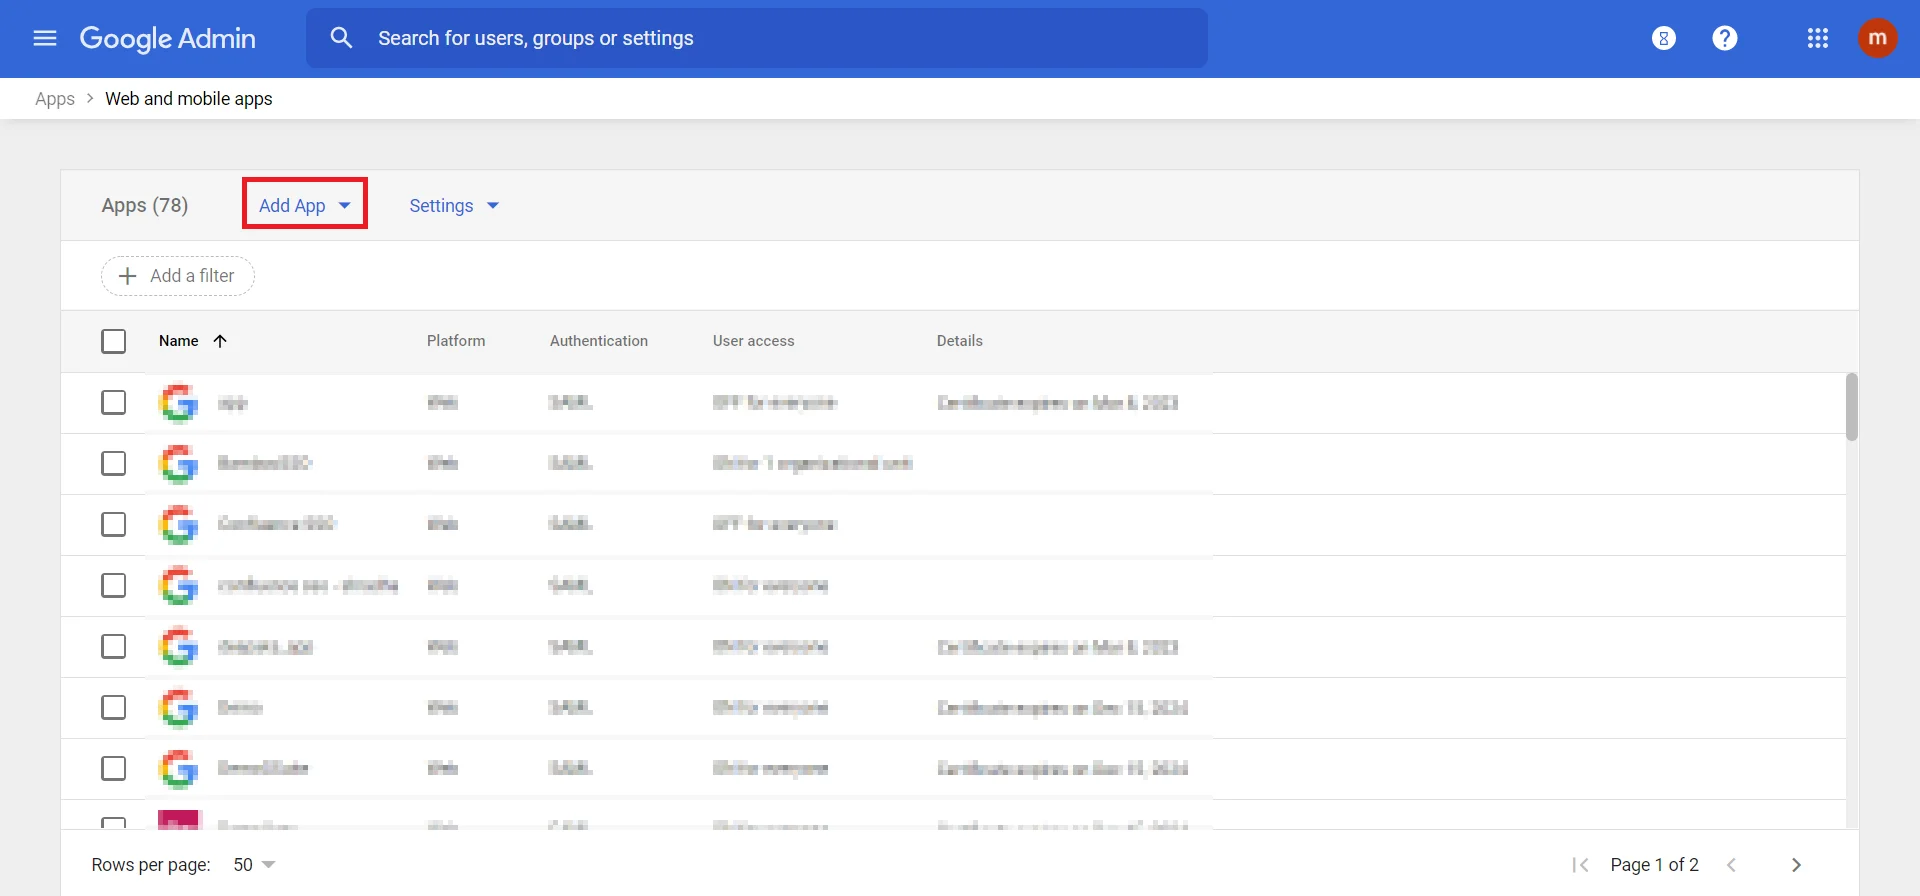Toggle the Name column sort arrow
The image size is (1920, 896).
pyautogui.click(x=220, y=341)
